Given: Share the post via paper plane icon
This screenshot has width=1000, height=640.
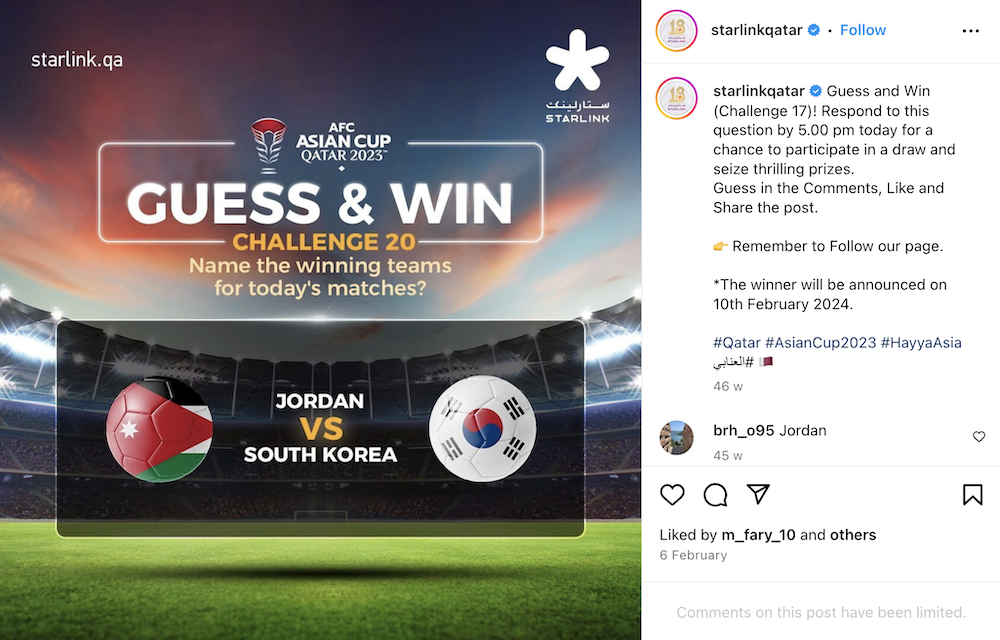Looking at the screenshot, I should [x=758, y=494].
